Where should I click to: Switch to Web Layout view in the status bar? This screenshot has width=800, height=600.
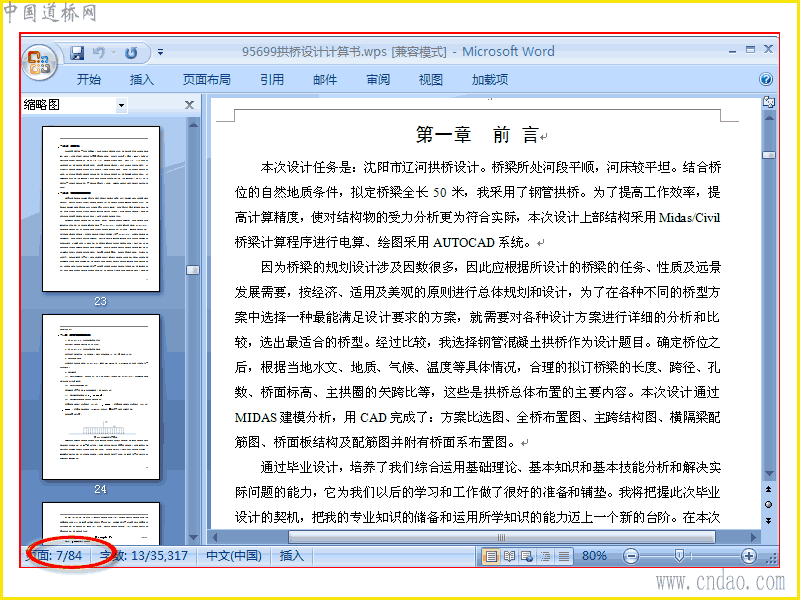point(527,556)
